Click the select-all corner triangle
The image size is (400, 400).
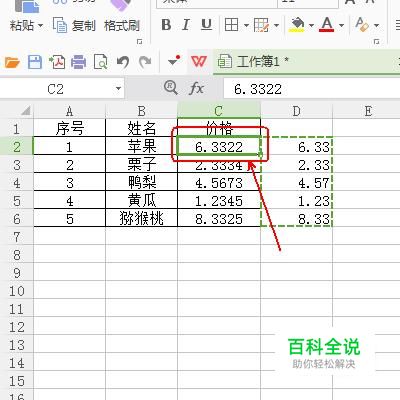(x=25, y=110)
